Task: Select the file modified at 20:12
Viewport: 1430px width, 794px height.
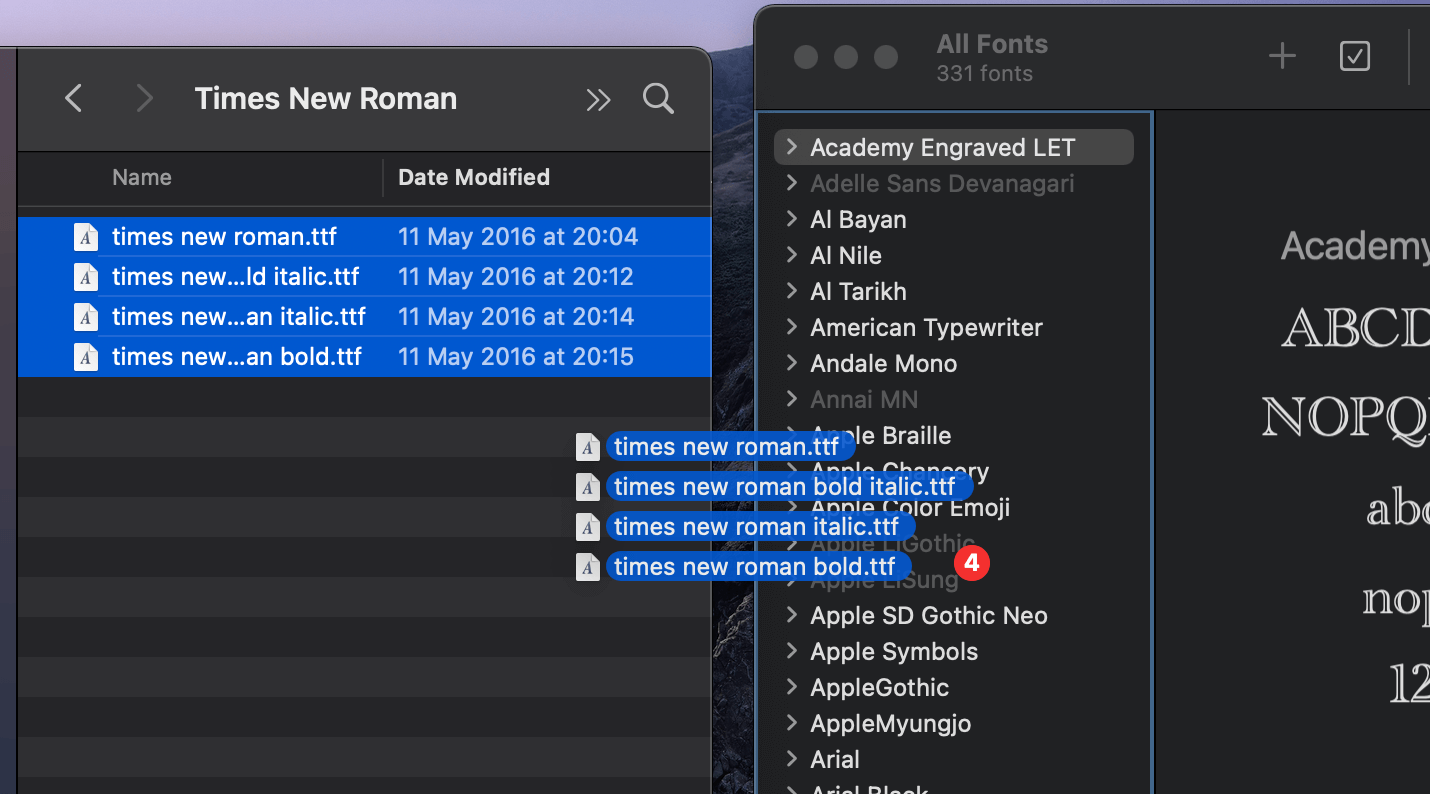Action: pyautogui.click(x=365, y=277)
